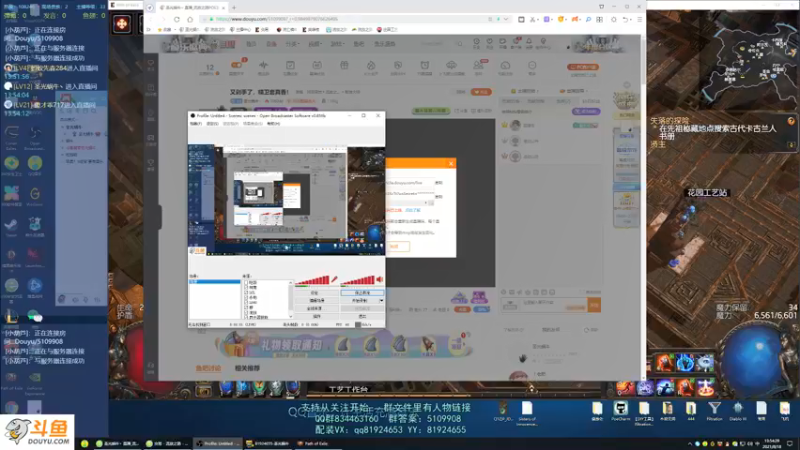Reload the Douyu page in browser
Image resolution: width=800 pixels, height=450 pixels.
coord(177,19)
